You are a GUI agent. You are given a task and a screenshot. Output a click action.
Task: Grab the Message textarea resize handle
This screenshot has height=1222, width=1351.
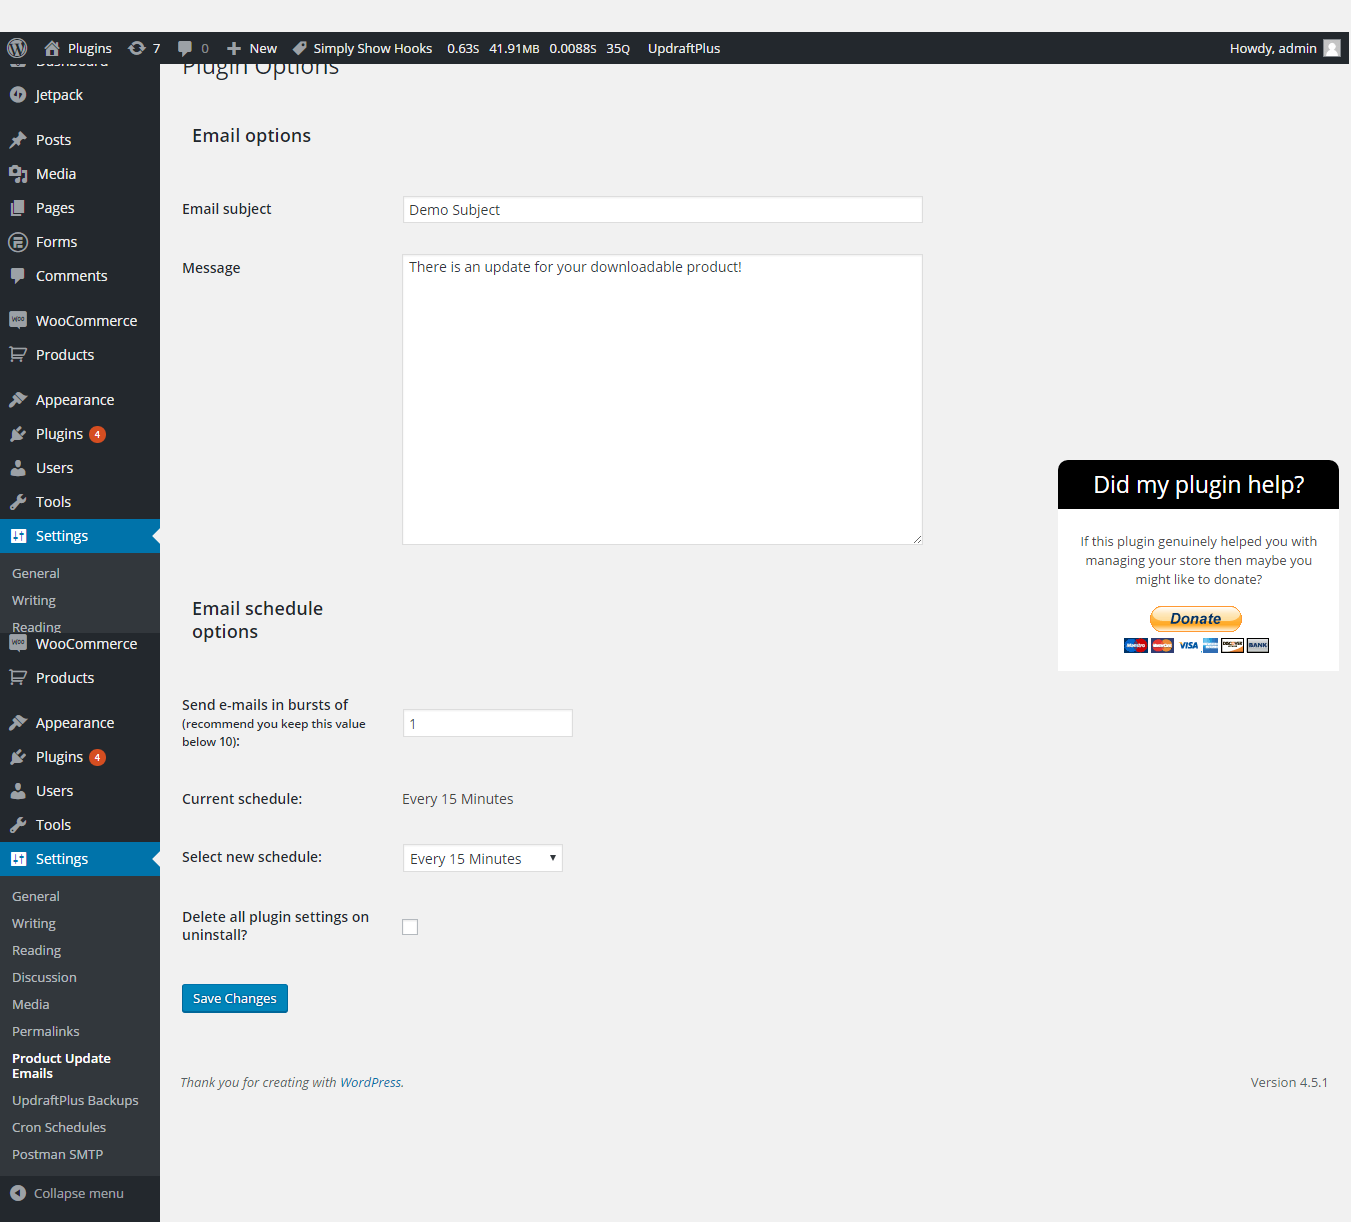[917, 539]
